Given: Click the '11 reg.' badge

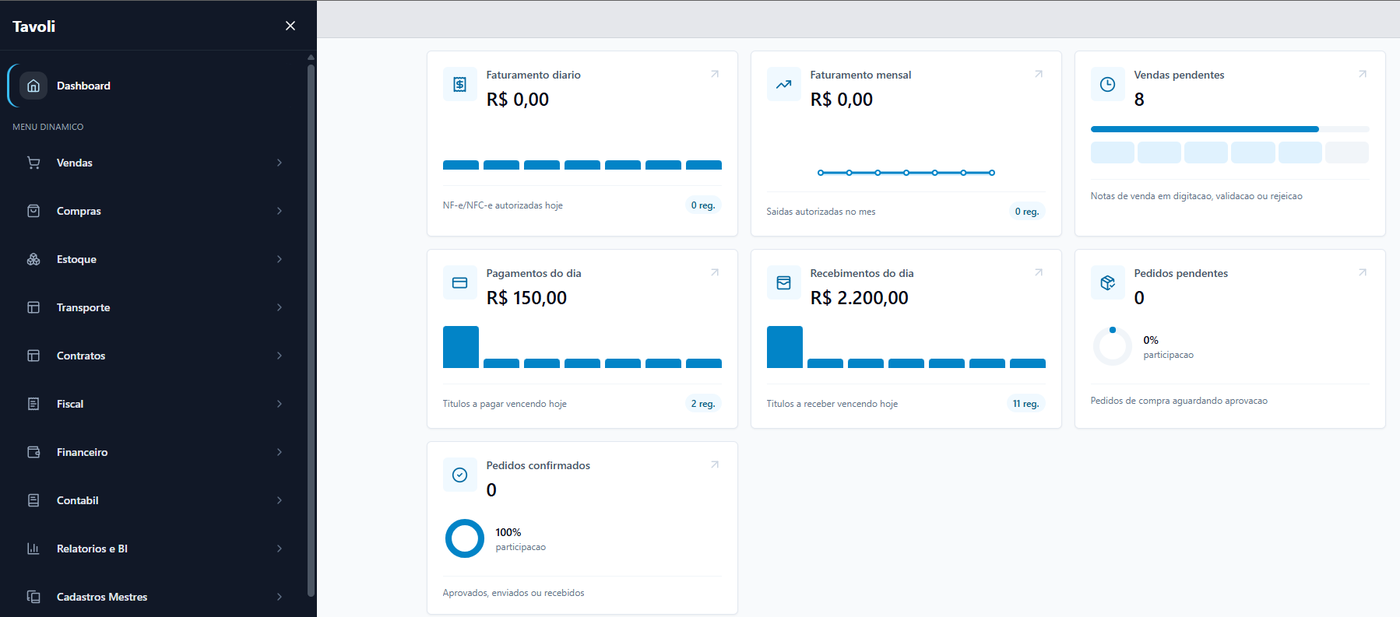Looking at the screenshot, I should [1025, 403].
